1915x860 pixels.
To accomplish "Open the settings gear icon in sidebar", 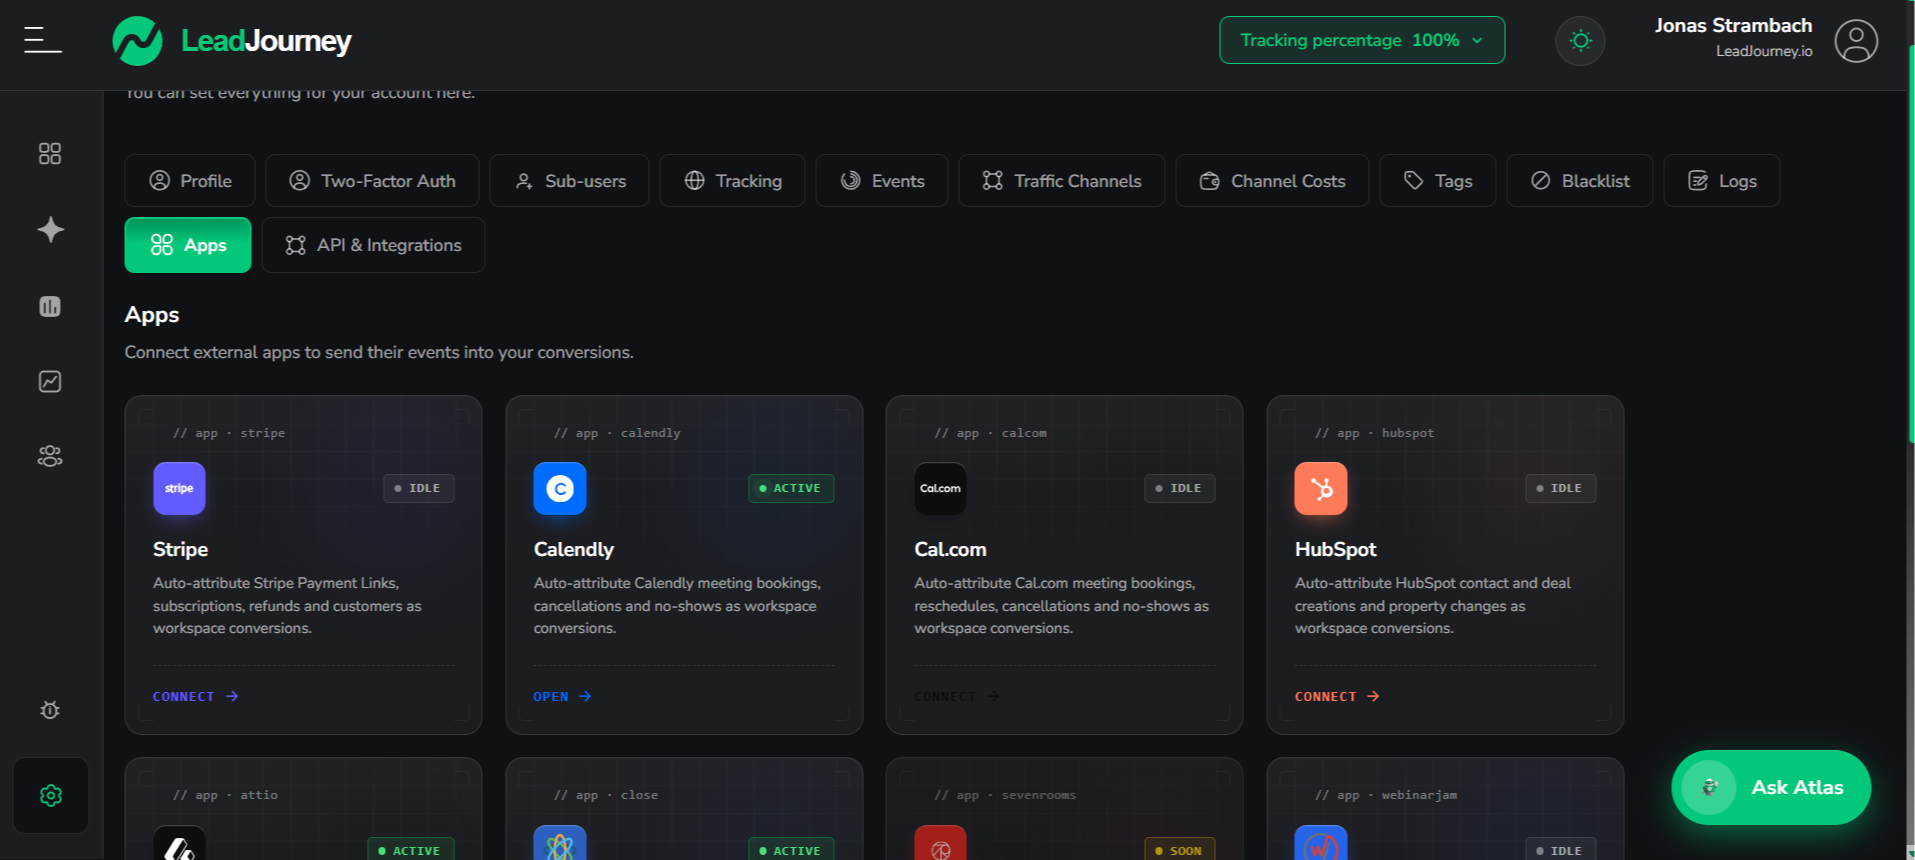I will [51, 795].
